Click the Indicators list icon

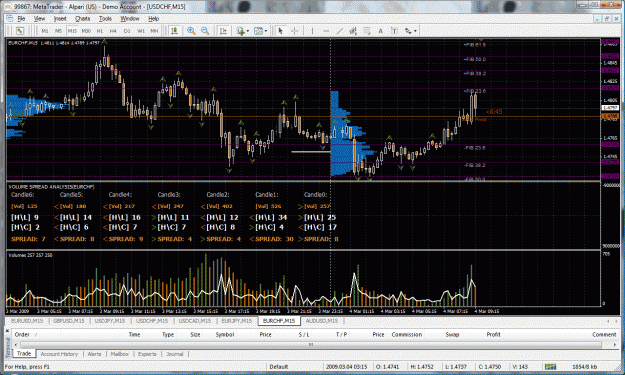click(240, 31)
